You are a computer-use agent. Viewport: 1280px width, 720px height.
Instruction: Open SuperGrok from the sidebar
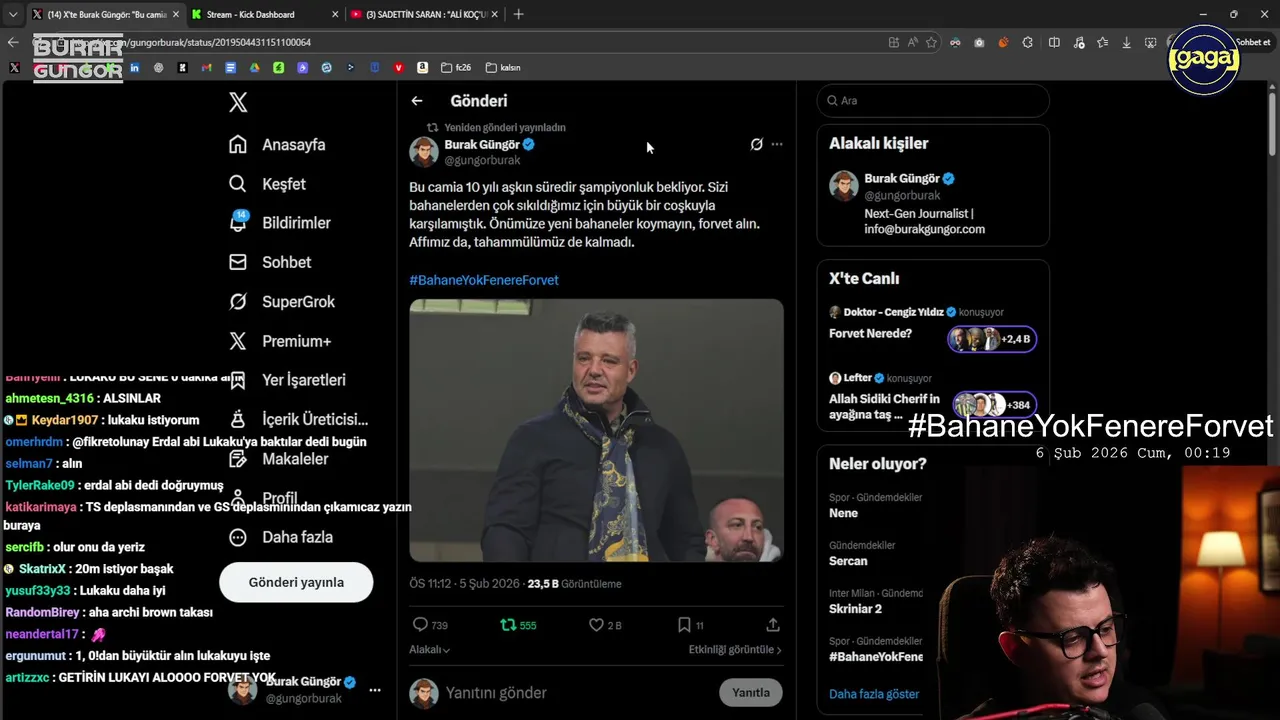281,301
